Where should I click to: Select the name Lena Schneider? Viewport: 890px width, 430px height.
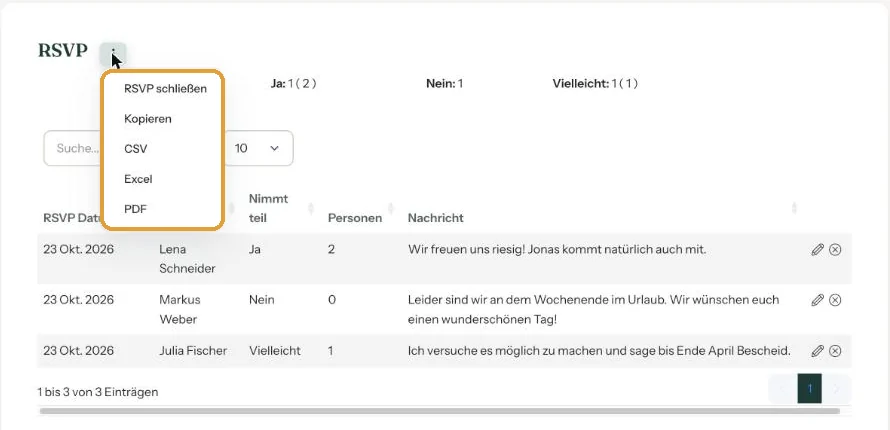187,259
